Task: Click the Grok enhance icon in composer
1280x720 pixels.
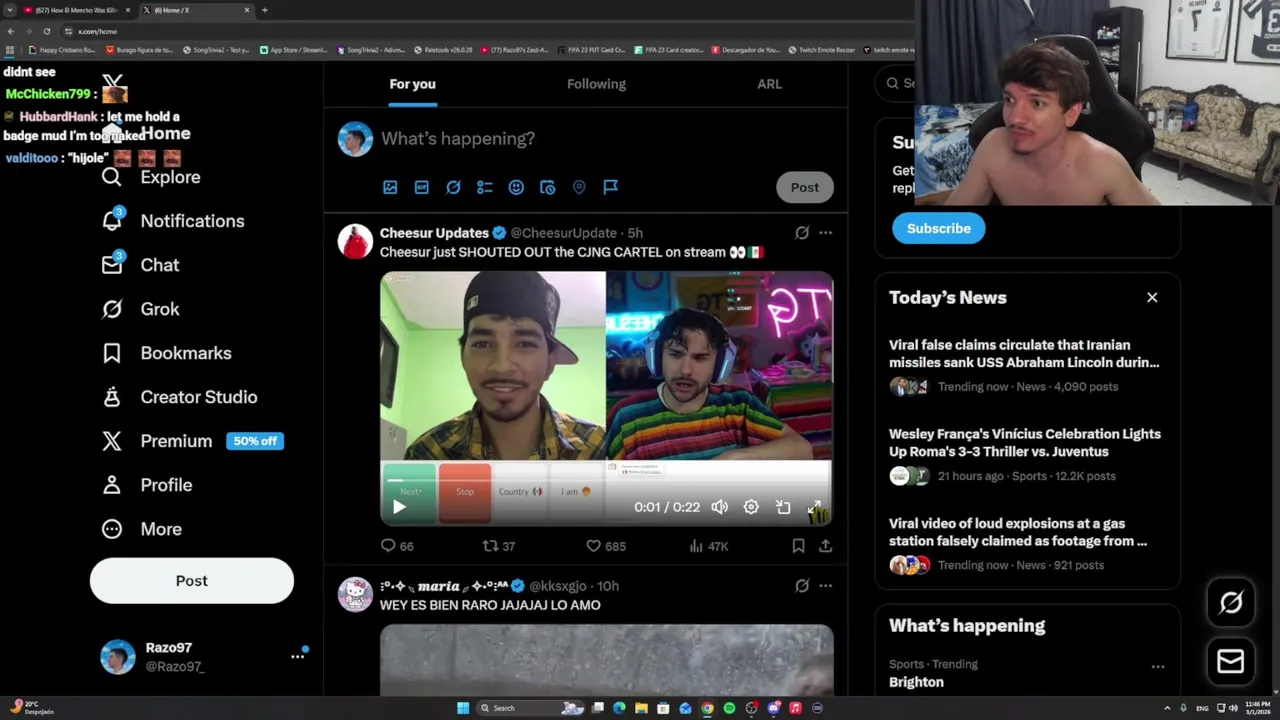Action: coord(453,187)
